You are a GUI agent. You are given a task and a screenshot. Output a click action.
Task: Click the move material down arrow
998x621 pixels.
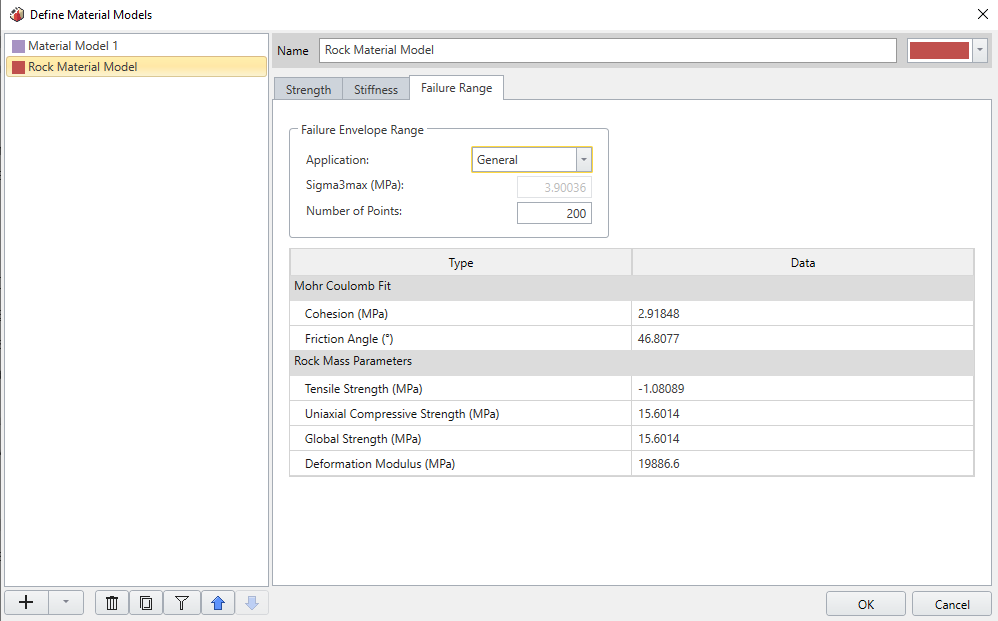coord(252,603)
